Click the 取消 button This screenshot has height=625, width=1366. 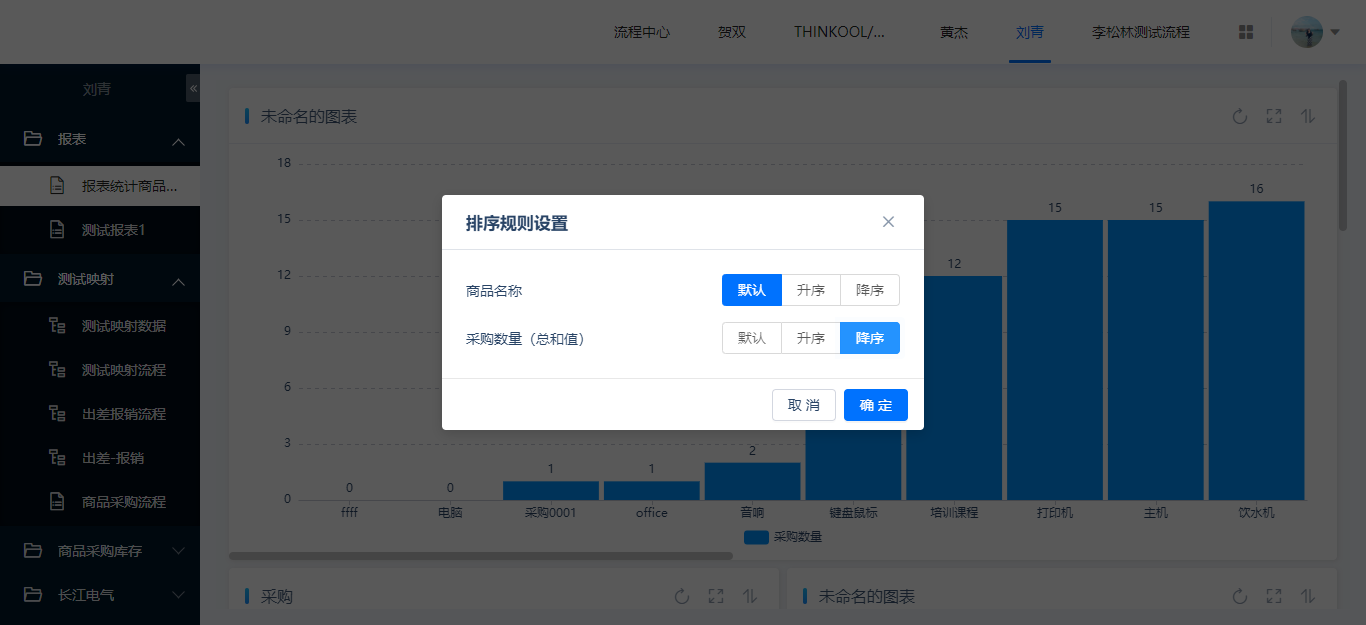pyautogui.click(x=804, y=405)
